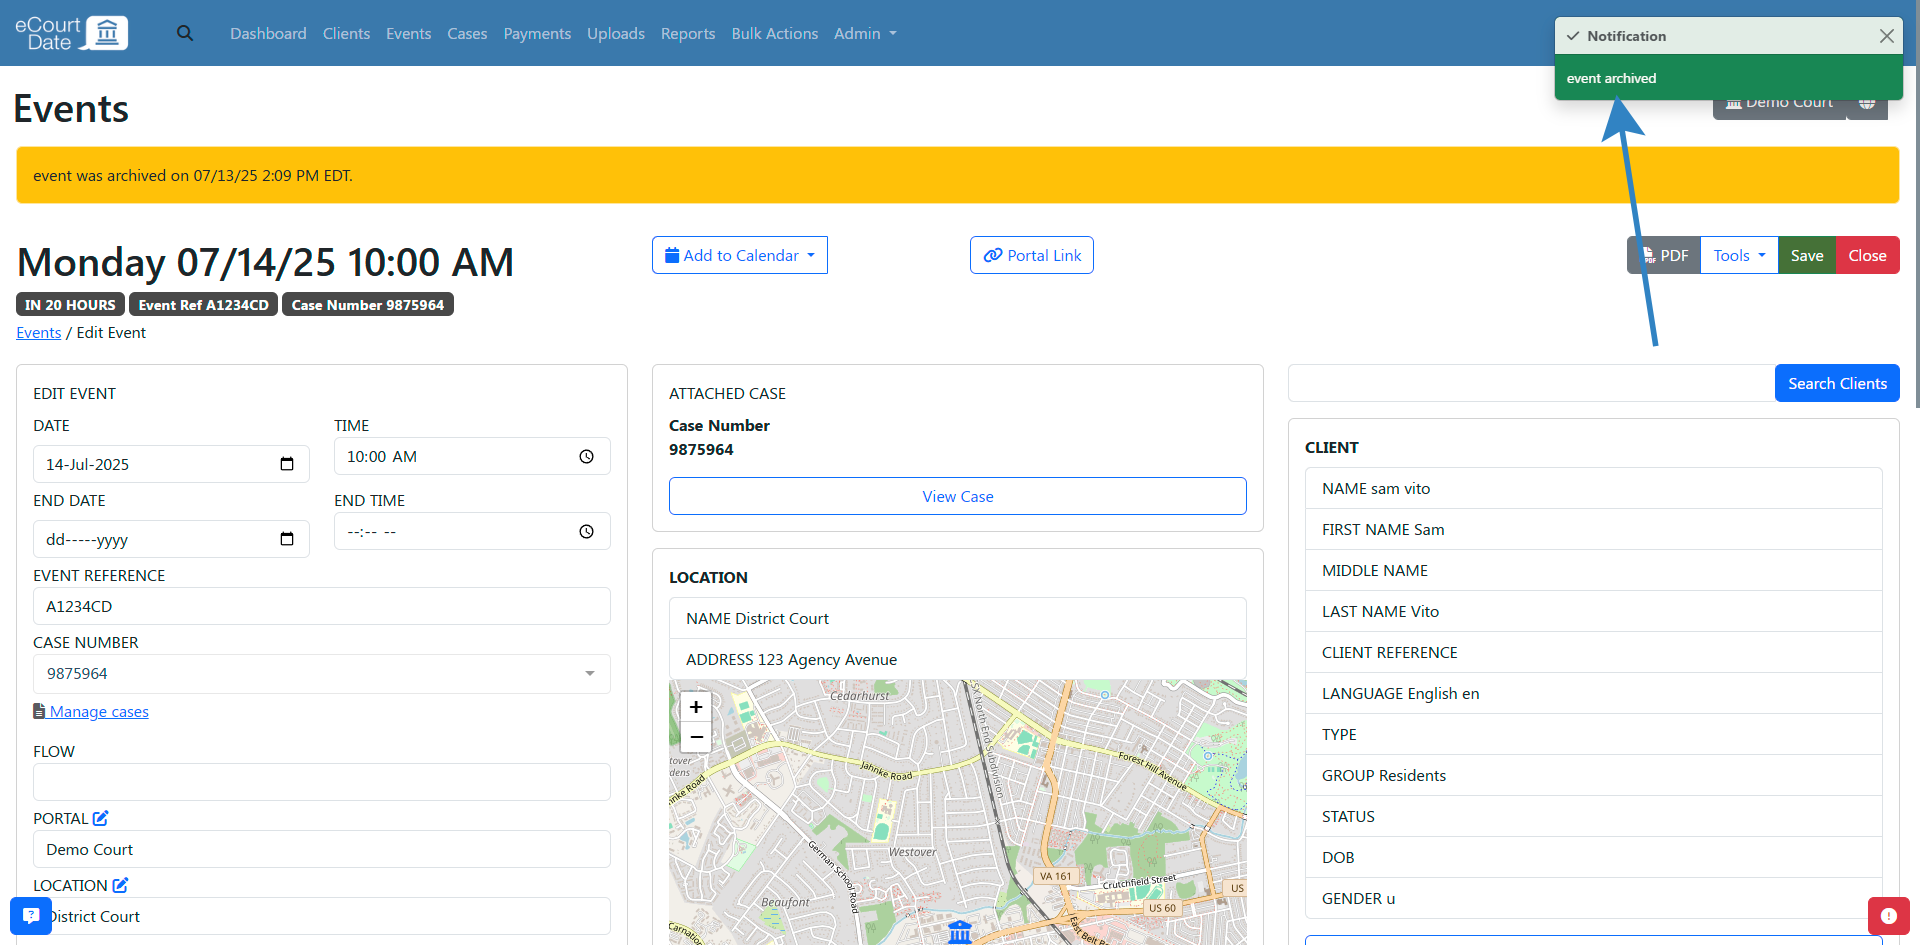This screenshot has width=1920, height=945.
Task: Click the TIME field 10:00 AM
Action: [472, 457]
